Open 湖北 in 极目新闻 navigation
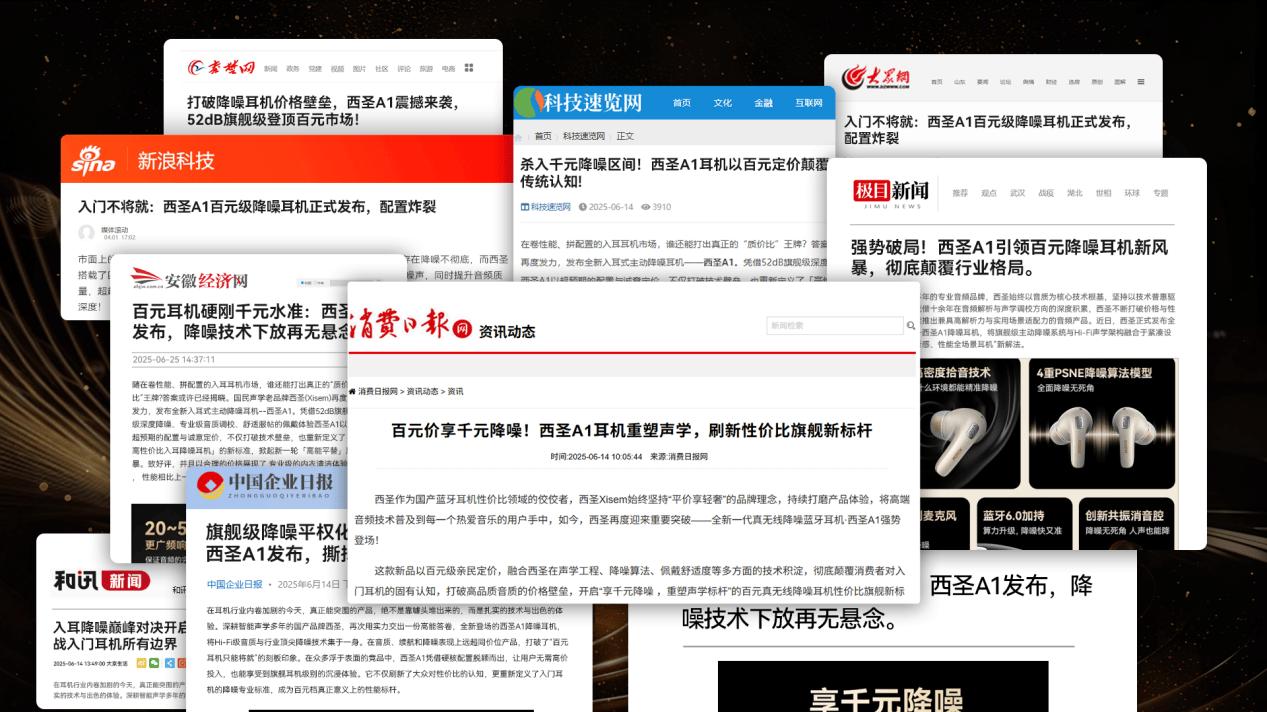 click(x=1075, y=193)
